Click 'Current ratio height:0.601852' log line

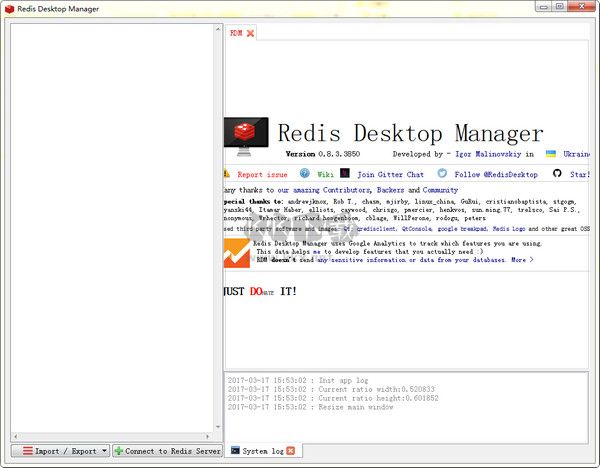tap(333, 398)
